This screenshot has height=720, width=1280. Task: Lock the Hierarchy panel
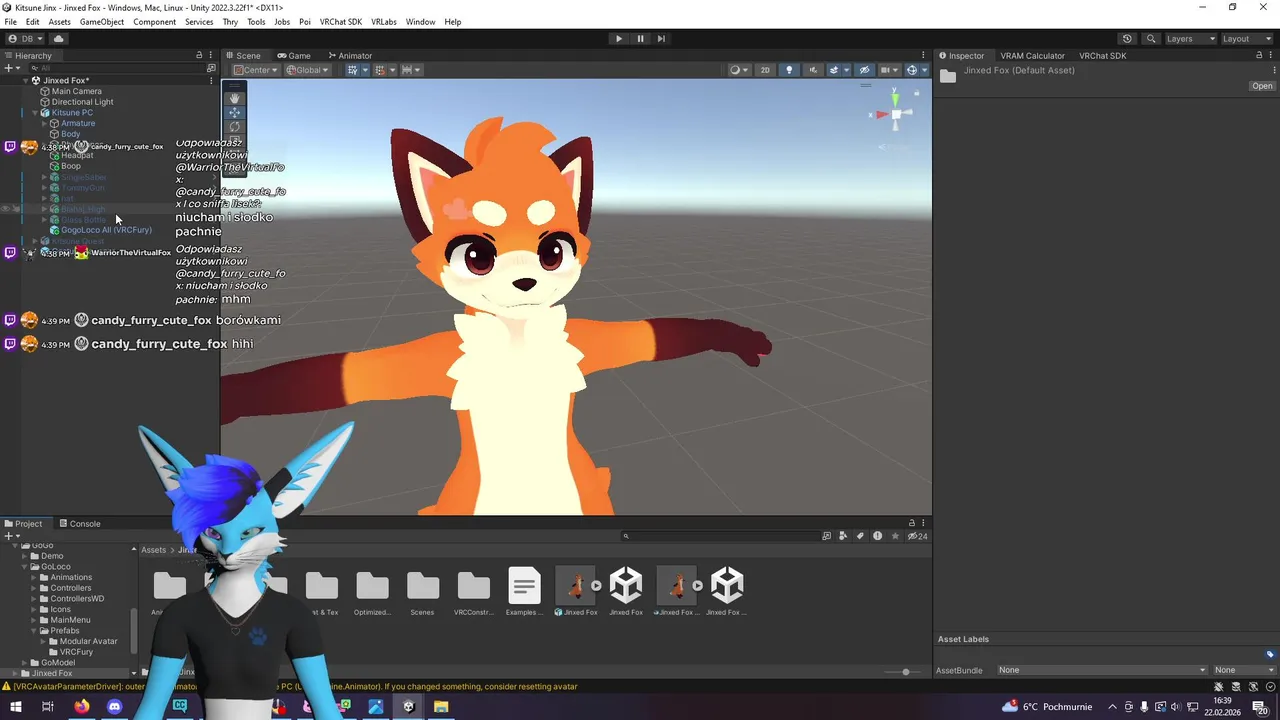(x=199, y=56)
